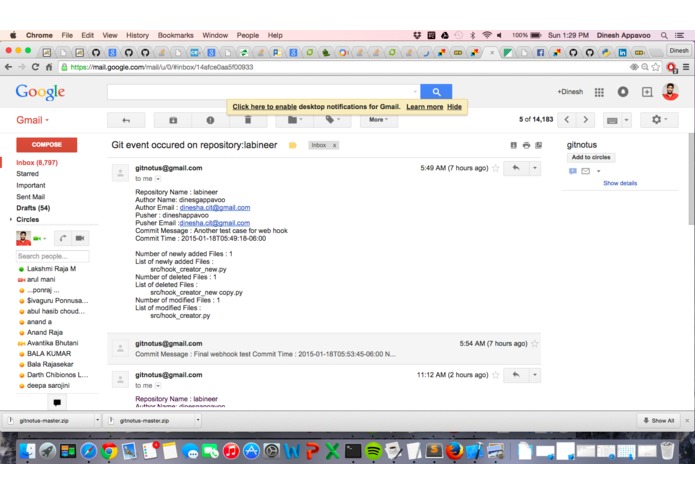Reply to the 11:12 AM message
The width and height of the screenshot is (695, 494).
(x=516, y=375)
